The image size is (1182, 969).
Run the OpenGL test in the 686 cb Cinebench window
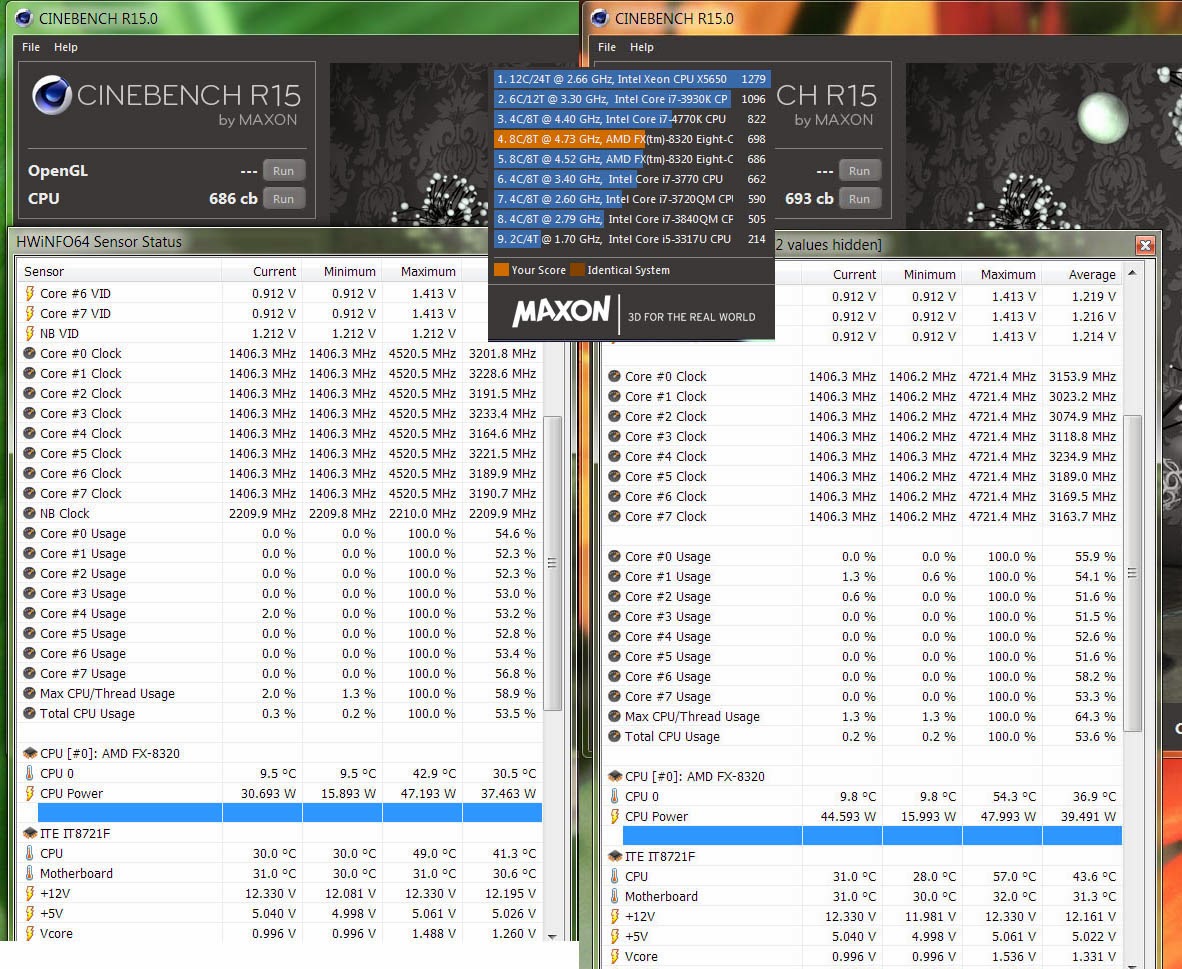click(283, 170)
